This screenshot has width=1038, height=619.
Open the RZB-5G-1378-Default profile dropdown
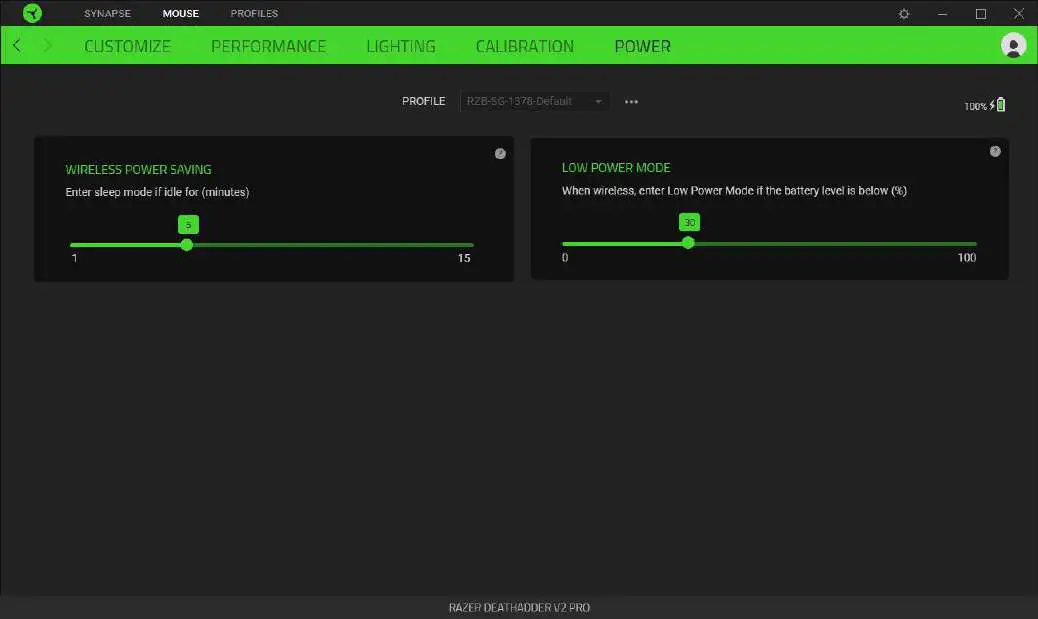coord(533,101)
